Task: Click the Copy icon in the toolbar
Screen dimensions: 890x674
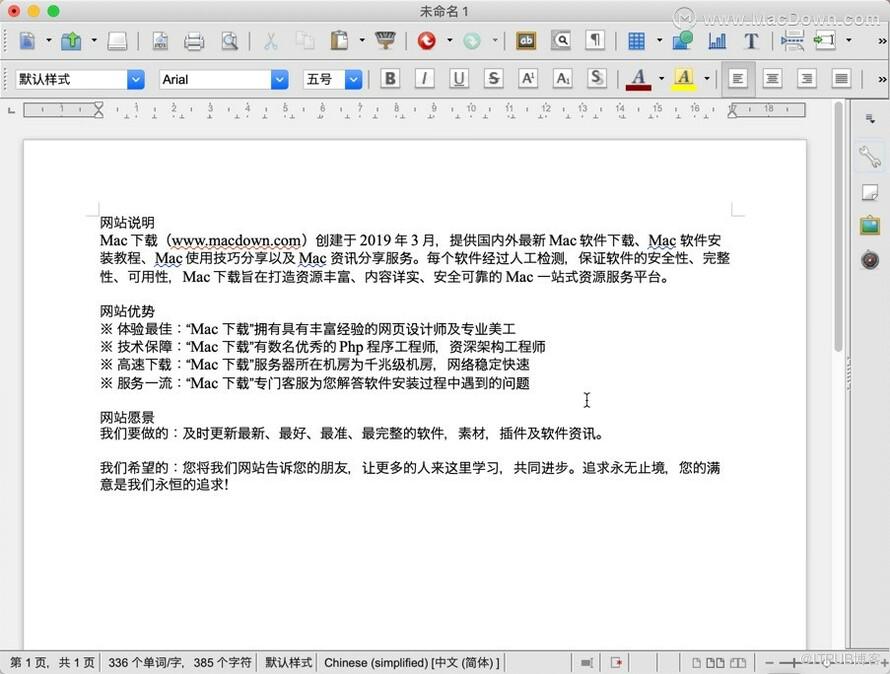Action: pyautogui.click(x=305, y=41)
